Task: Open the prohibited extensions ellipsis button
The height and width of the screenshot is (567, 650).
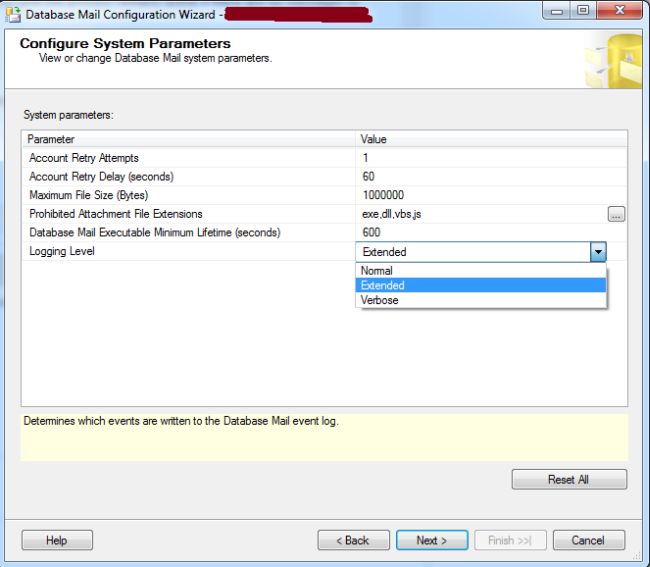Action: pyautogui.click(x=616, y=214)
